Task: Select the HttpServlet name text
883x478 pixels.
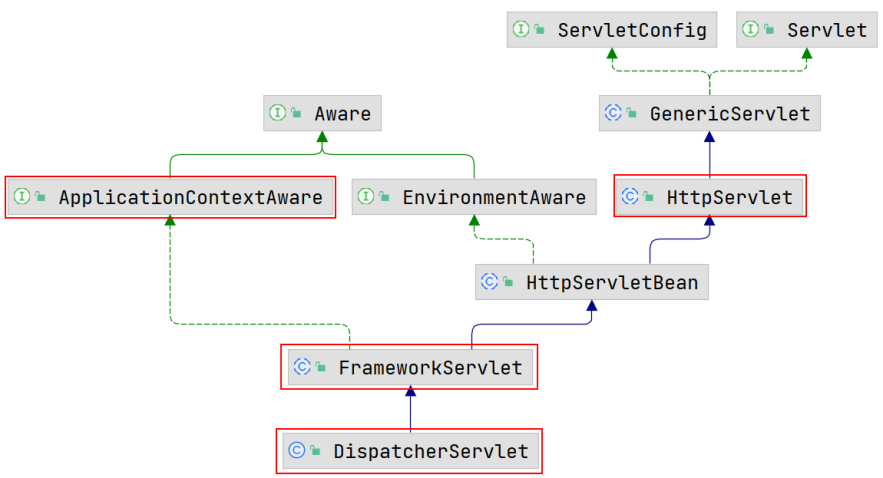Action: pyautogui.click(x=729, y=197)
